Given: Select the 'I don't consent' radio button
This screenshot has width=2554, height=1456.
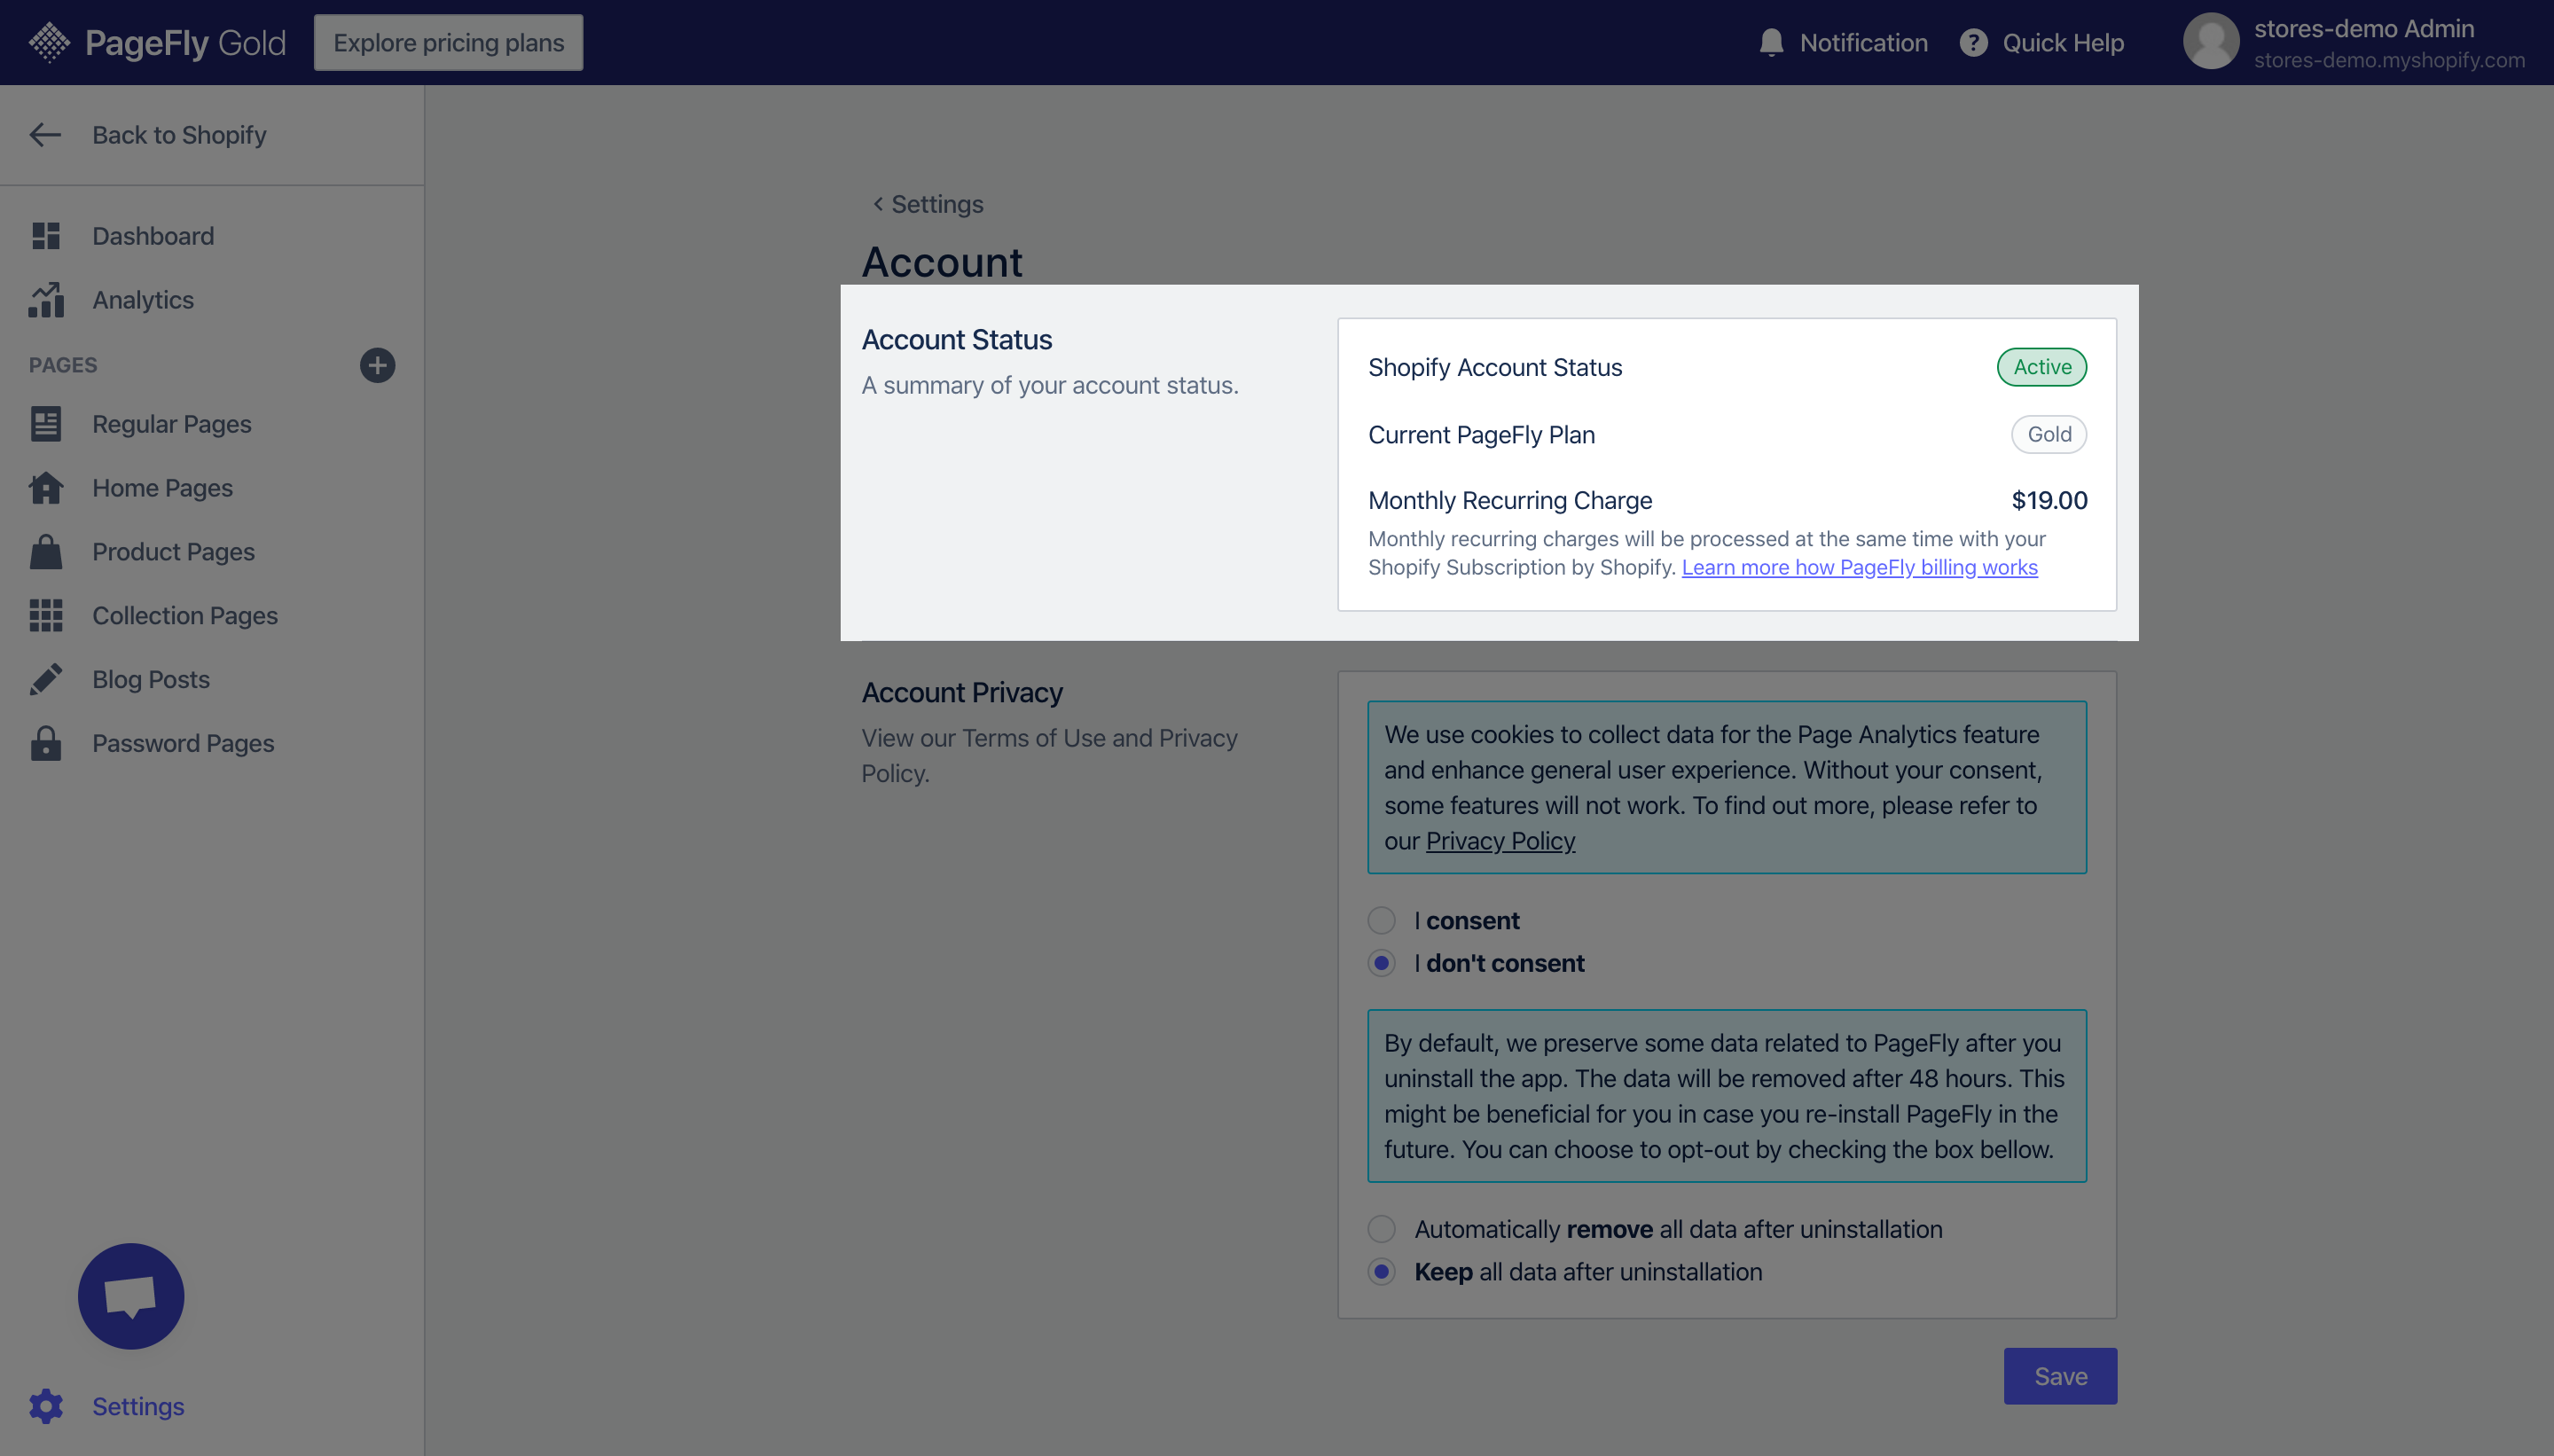Looking at the screenshot, I should coord(1381,963).
